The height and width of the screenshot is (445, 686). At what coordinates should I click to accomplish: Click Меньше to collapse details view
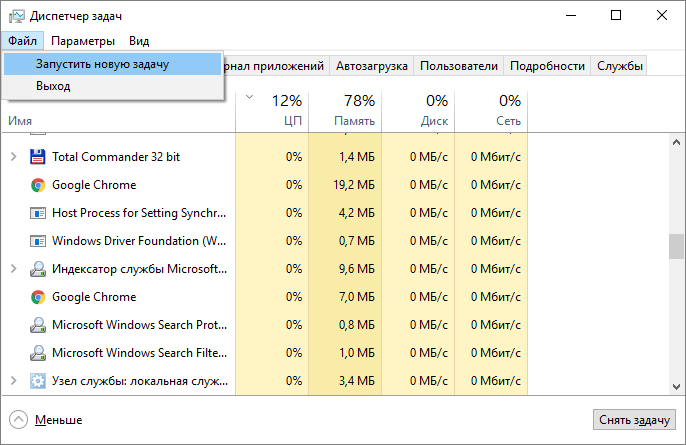pyautogui.click(x=58, y=420)
